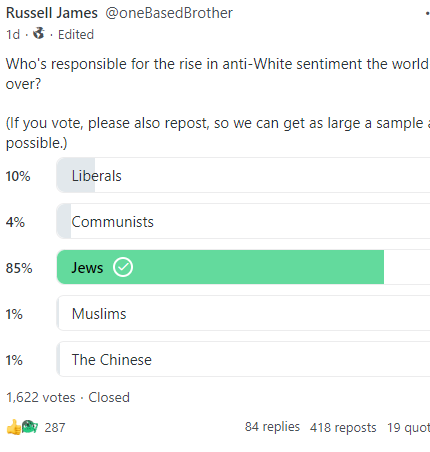The image size is (430, 452).
Task: Open the post's three-dot more menu
Action: point(427,13)
